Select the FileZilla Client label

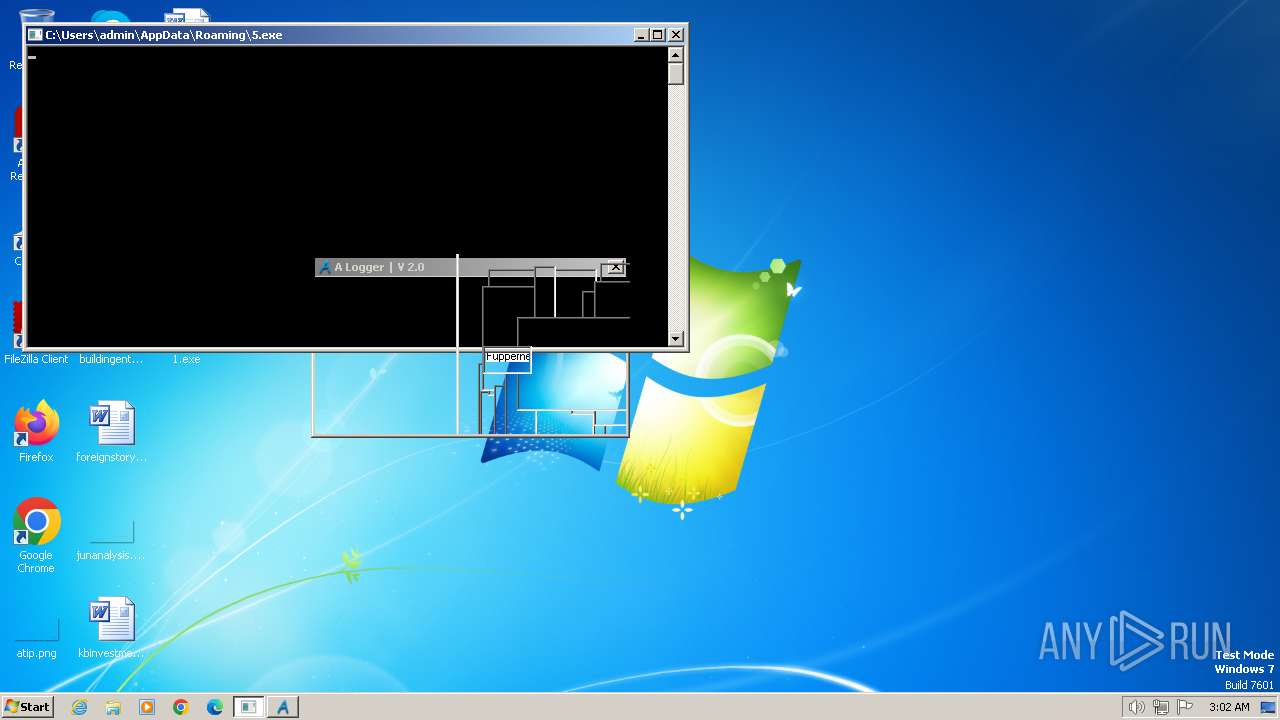coord(36,359)
